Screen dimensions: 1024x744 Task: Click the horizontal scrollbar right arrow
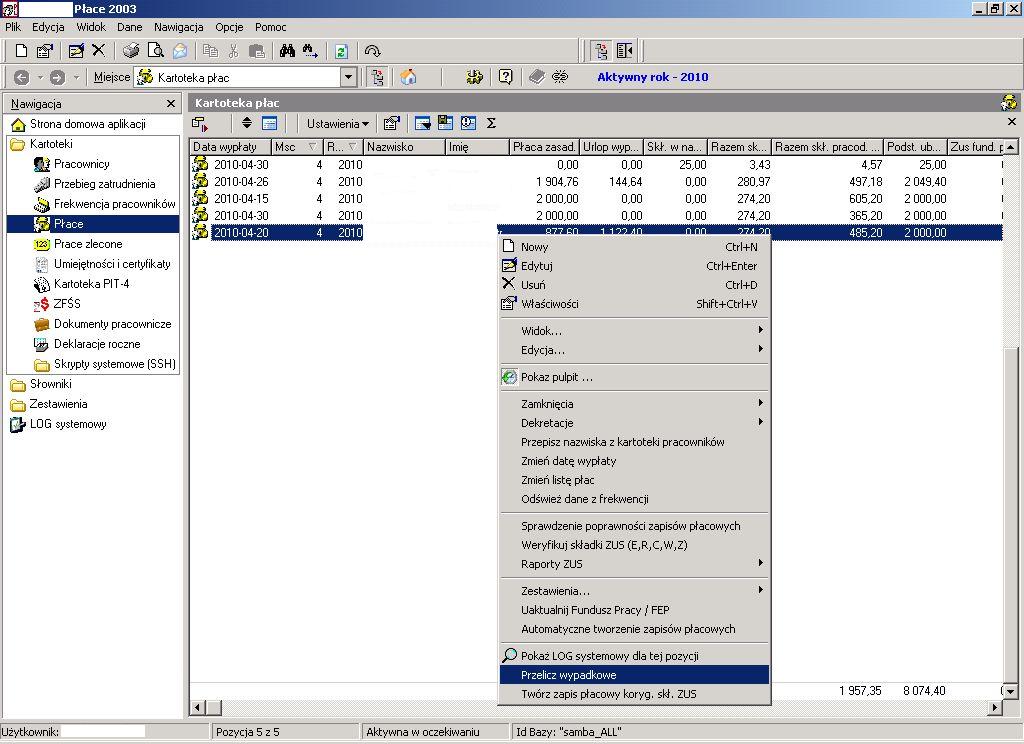[x=995, y=707]
